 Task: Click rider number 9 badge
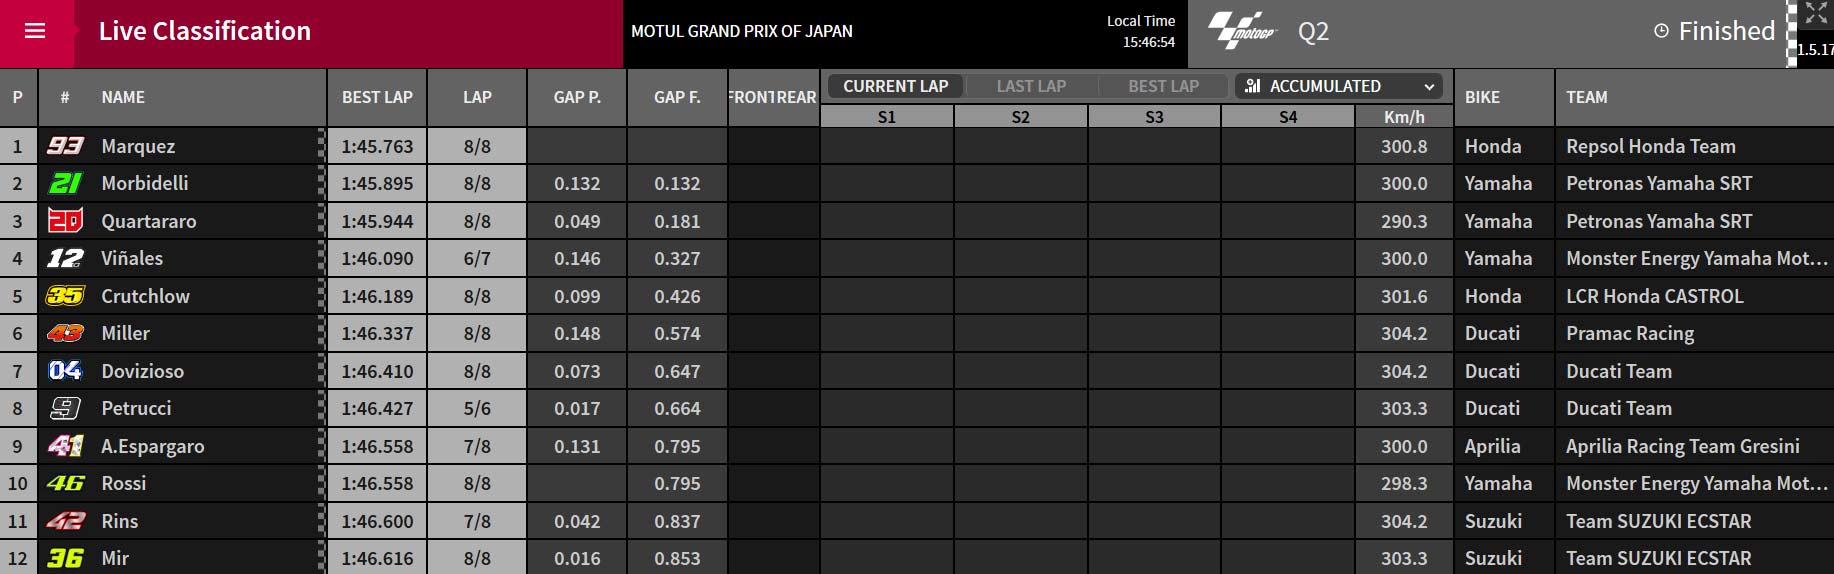click(x=65, y=408)
